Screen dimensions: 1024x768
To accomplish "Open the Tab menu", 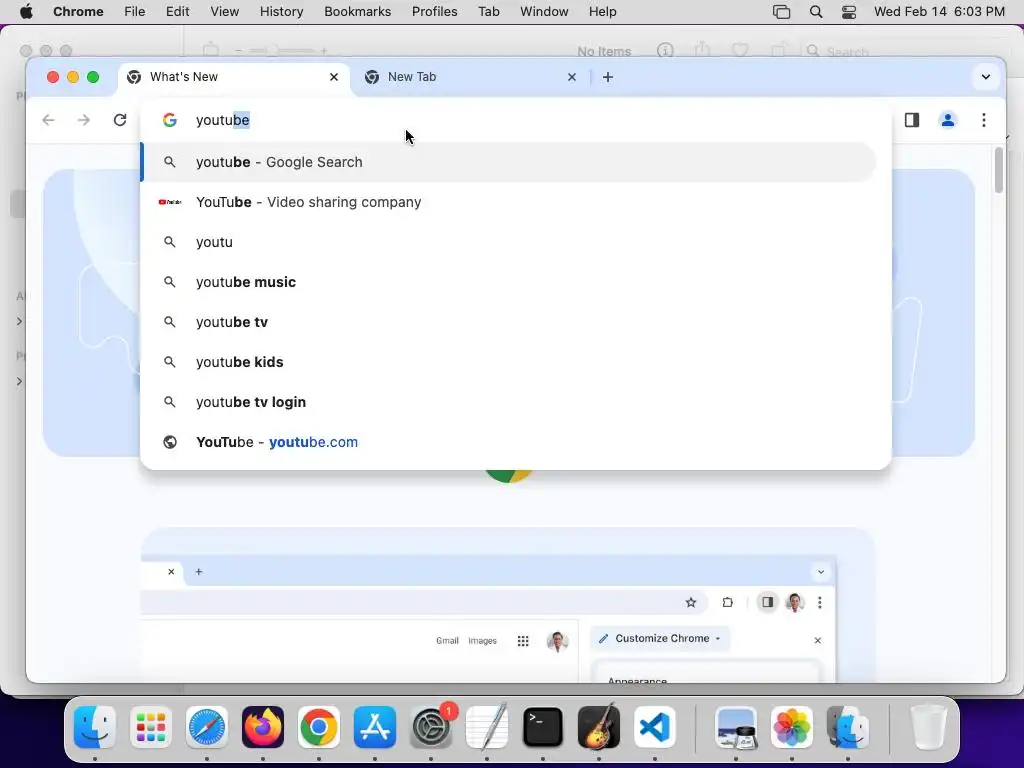I will (488, 12).
